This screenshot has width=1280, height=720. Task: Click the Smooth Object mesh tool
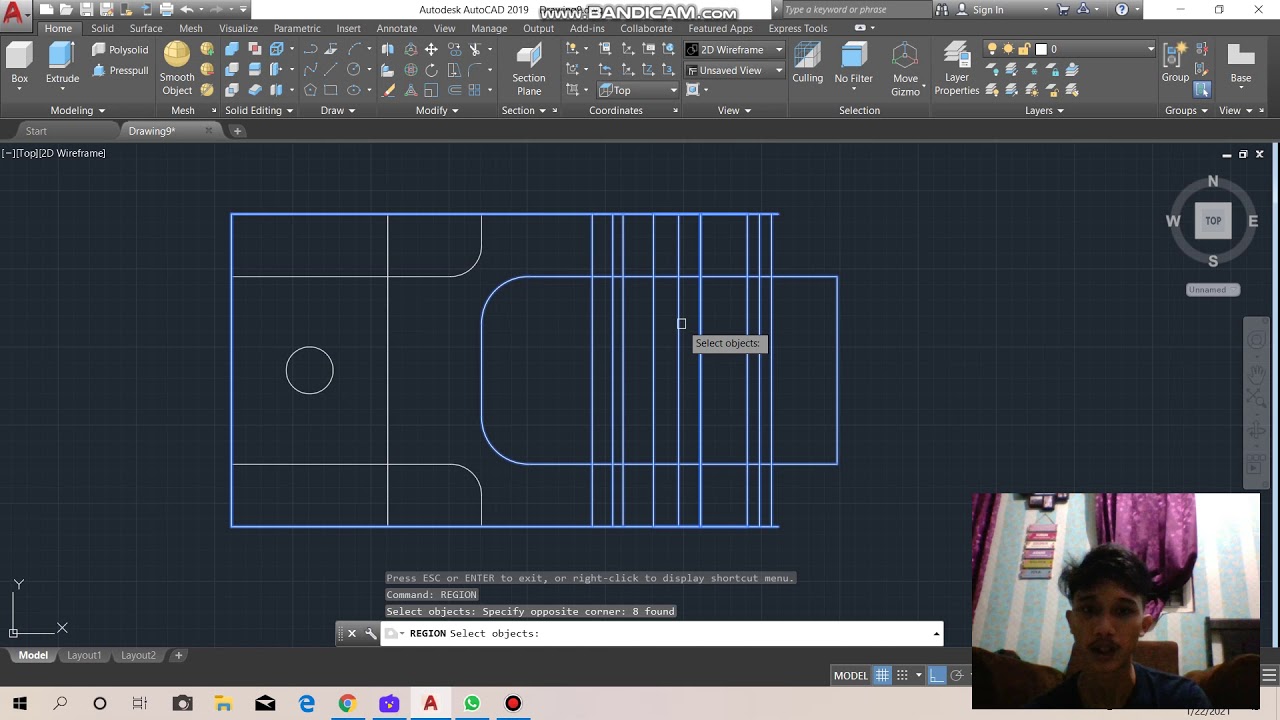pos(177,68)
